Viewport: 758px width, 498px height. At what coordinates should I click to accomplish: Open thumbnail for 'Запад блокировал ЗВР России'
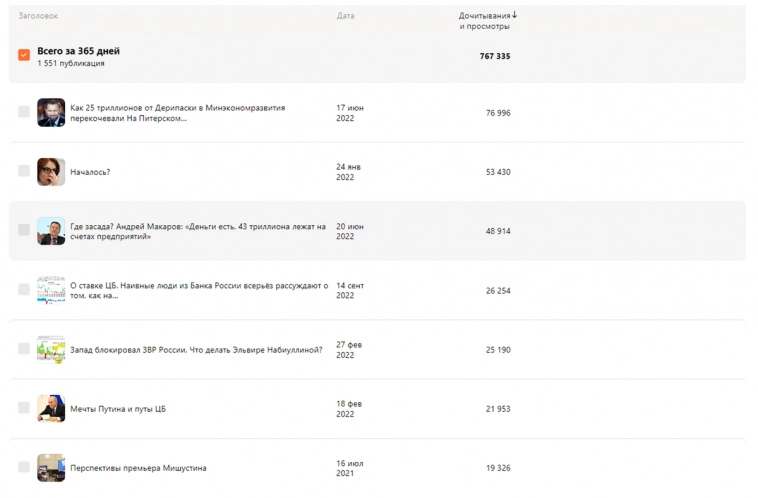[51, 349]
